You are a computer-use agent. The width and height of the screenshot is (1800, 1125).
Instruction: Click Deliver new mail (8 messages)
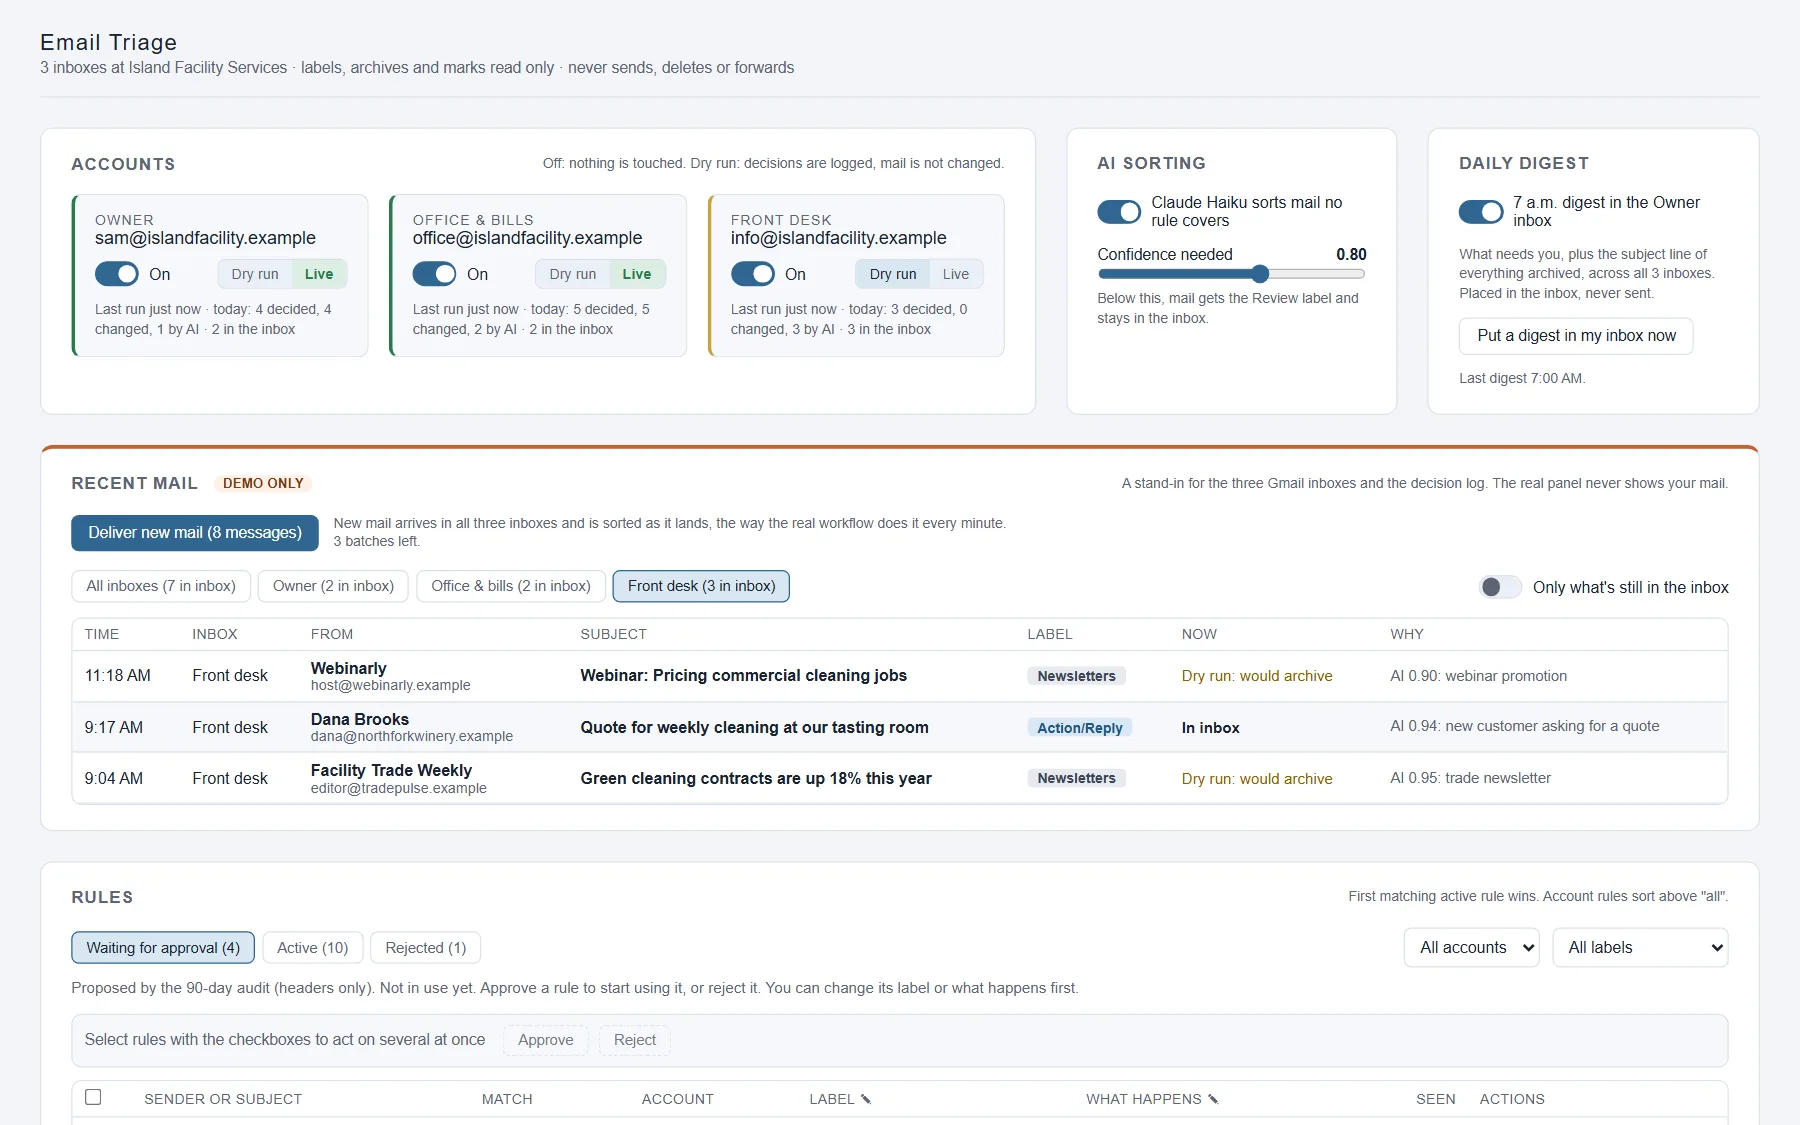[195, 533]
